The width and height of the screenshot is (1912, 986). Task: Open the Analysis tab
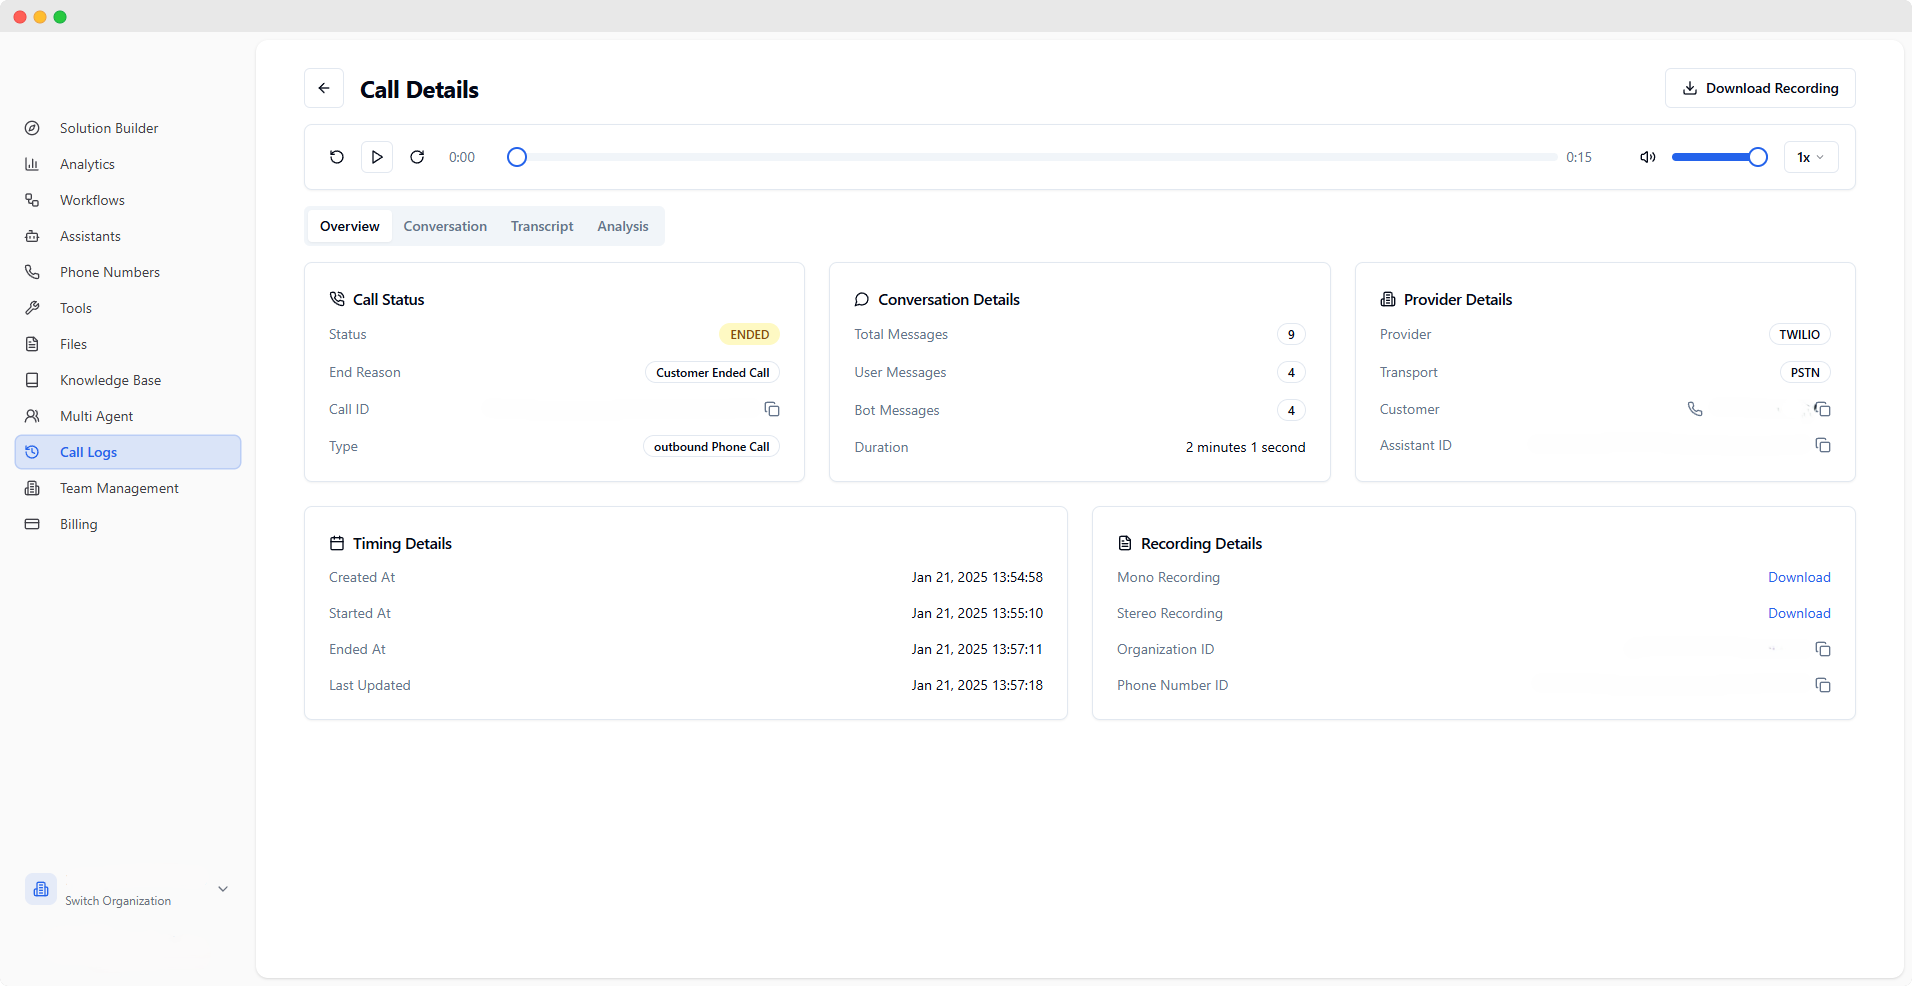[622, 226]
